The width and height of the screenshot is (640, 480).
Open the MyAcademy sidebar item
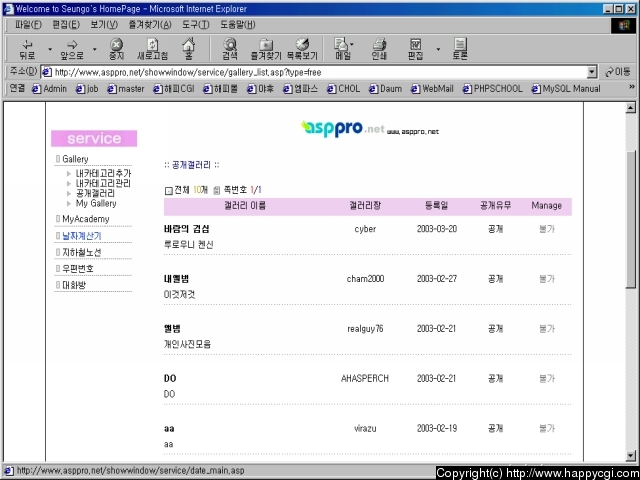coord(86,219)
